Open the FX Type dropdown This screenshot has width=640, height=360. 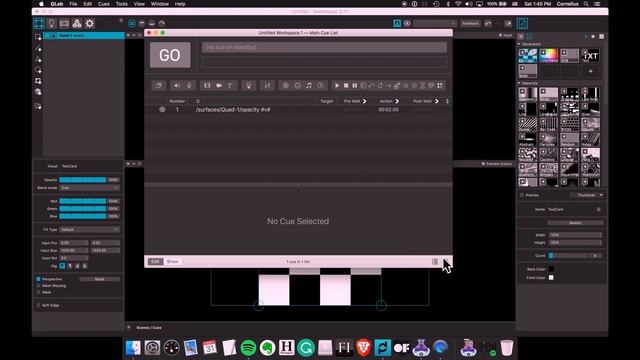(x=89, y=229)
